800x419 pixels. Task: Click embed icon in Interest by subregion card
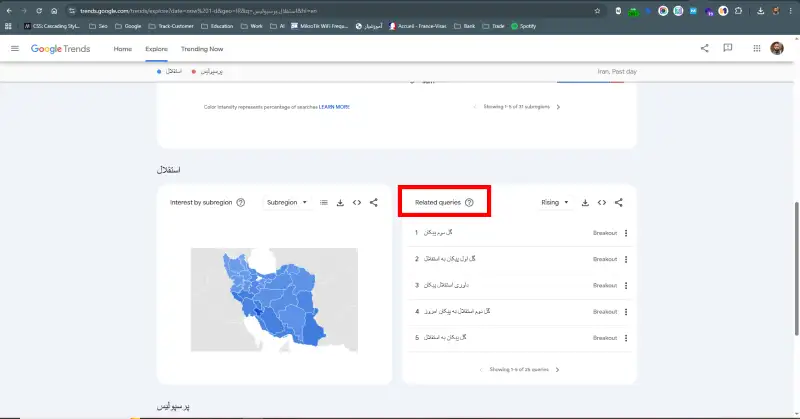[x=357, y=203]
